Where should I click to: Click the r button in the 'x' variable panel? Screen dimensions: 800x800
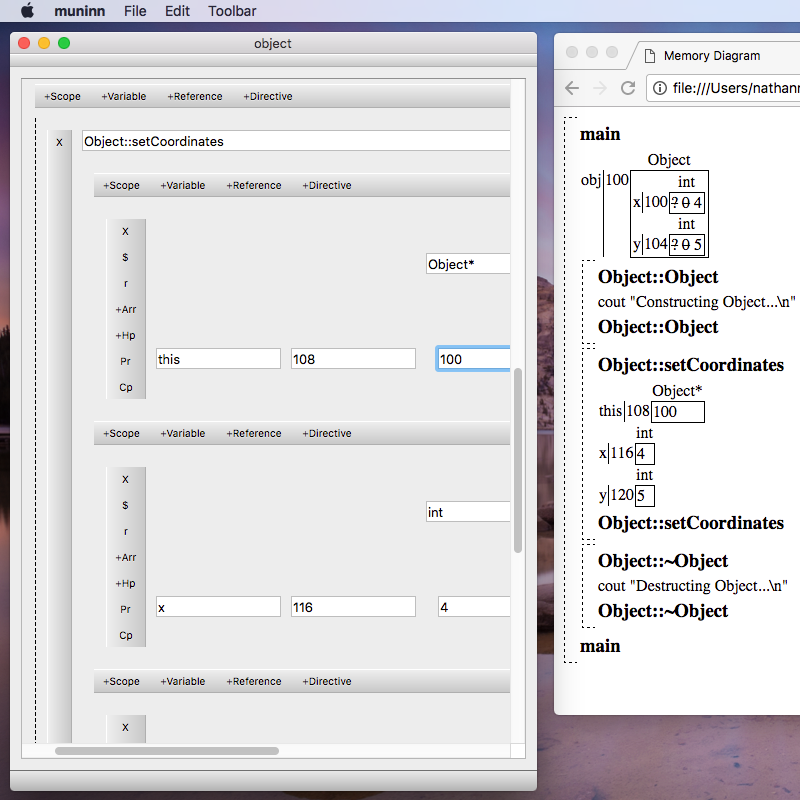pyautogui.click(x=125, y=531)
